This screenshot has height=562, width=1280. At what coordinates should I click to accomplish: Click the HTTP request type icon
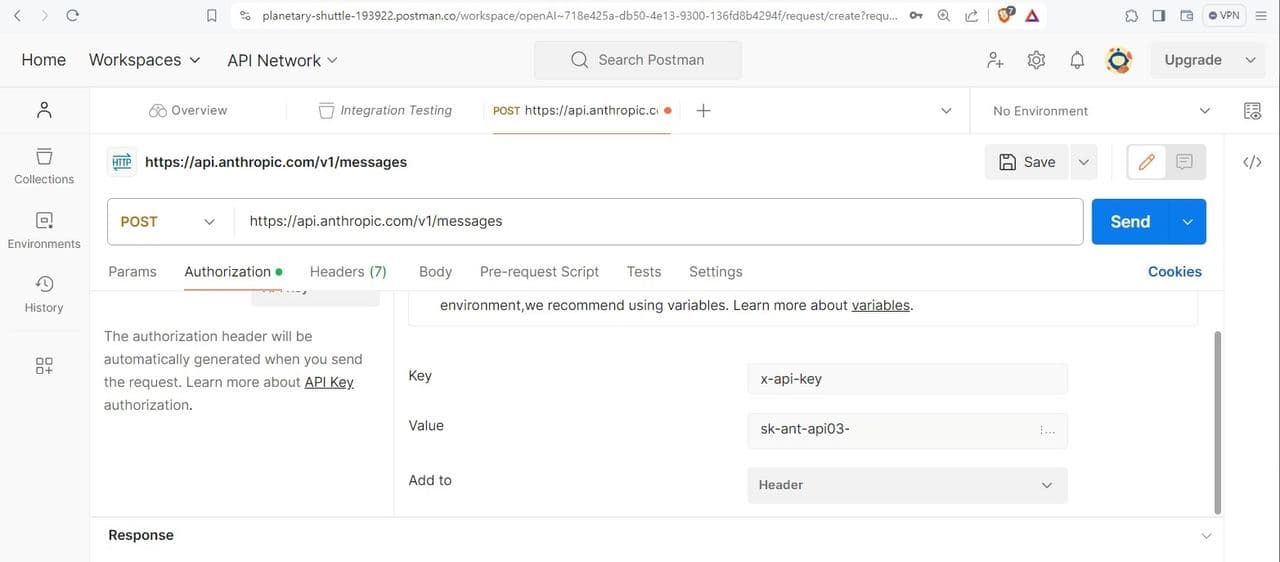tap(122, 162)
